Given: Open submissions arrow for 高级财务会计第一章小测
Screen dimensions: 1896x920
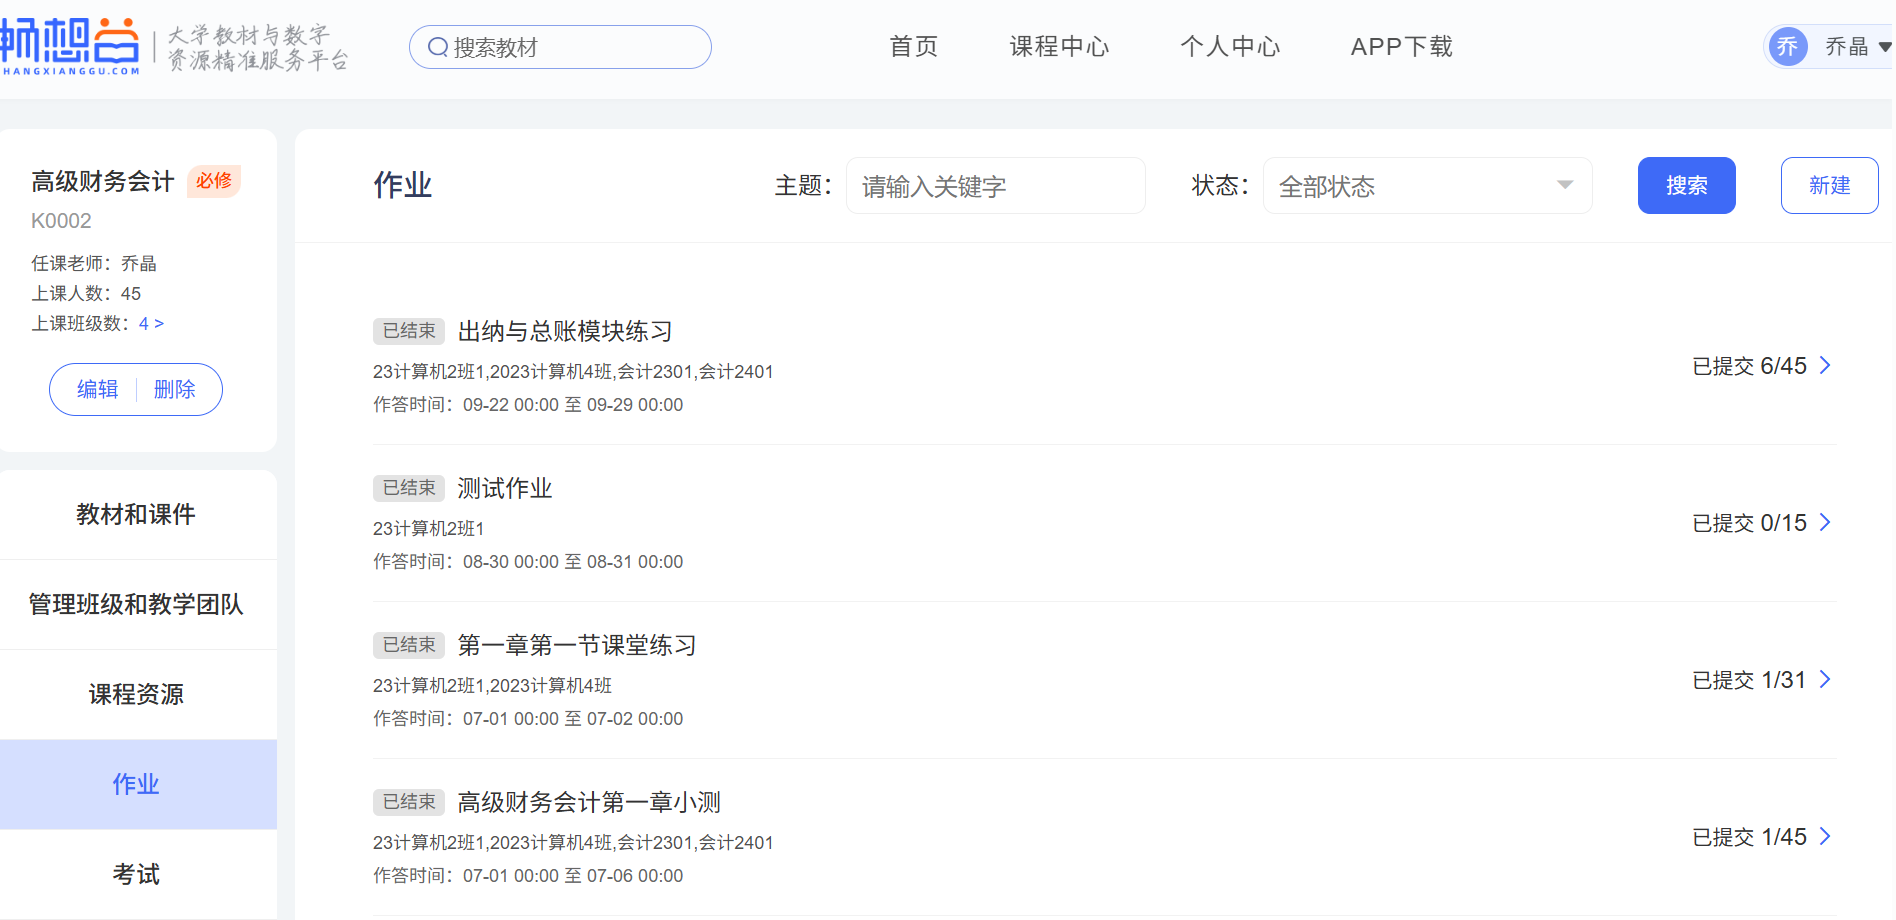Looking at the screenshot, I should click(x=1825, y=837).
